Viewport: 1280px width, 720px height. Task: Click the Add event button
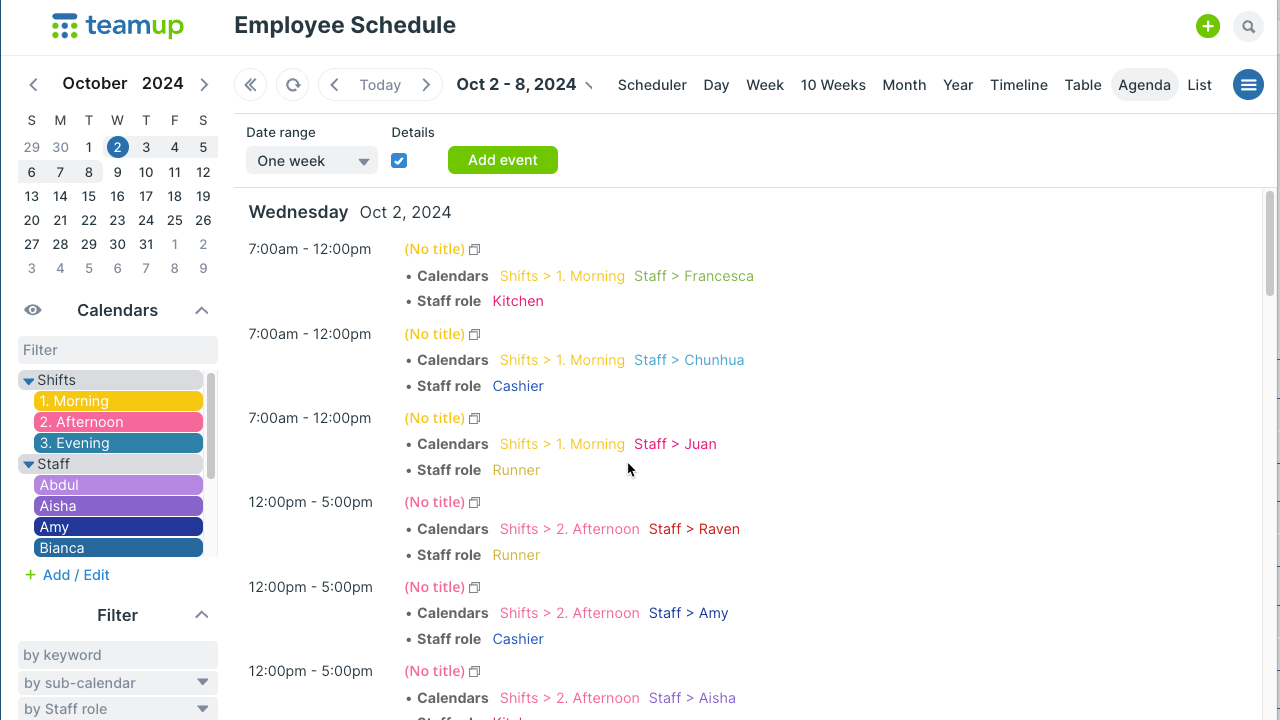coord(502,160)
